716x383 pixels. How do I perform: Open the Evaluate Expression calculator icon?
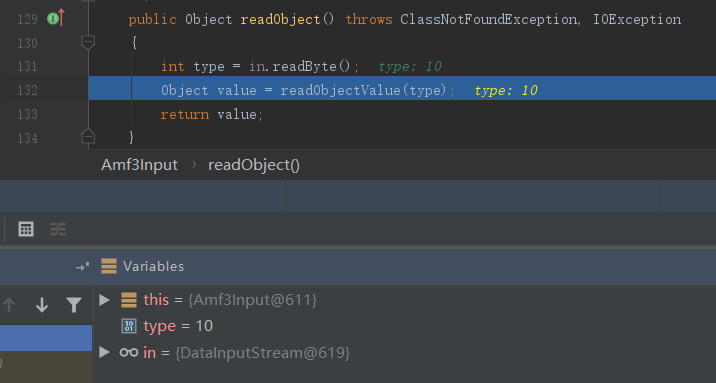(x=26, y=229)
